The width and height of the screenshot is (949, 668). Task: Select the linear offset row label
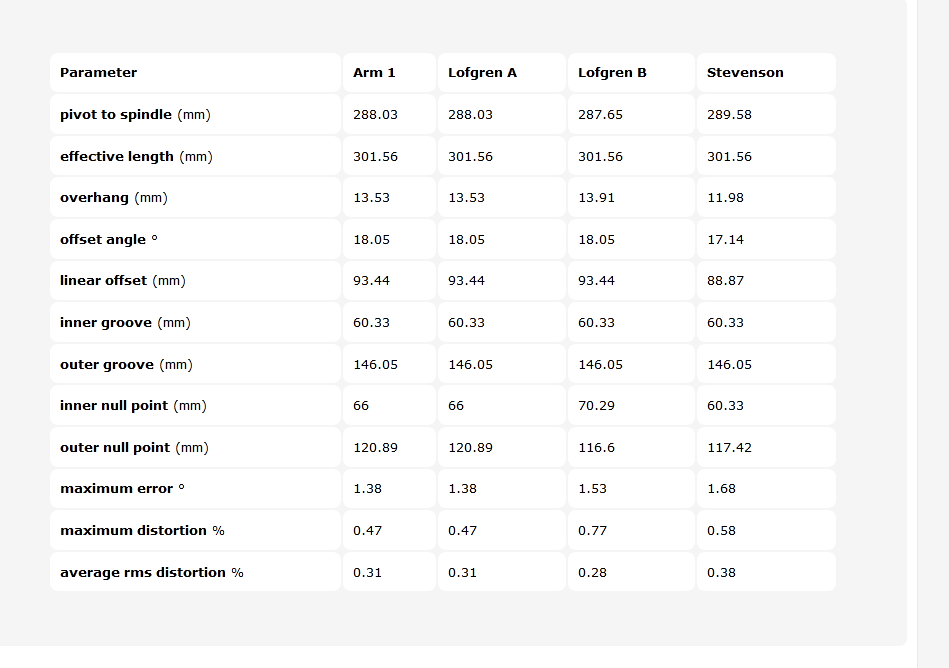click(x=123, y=281)
